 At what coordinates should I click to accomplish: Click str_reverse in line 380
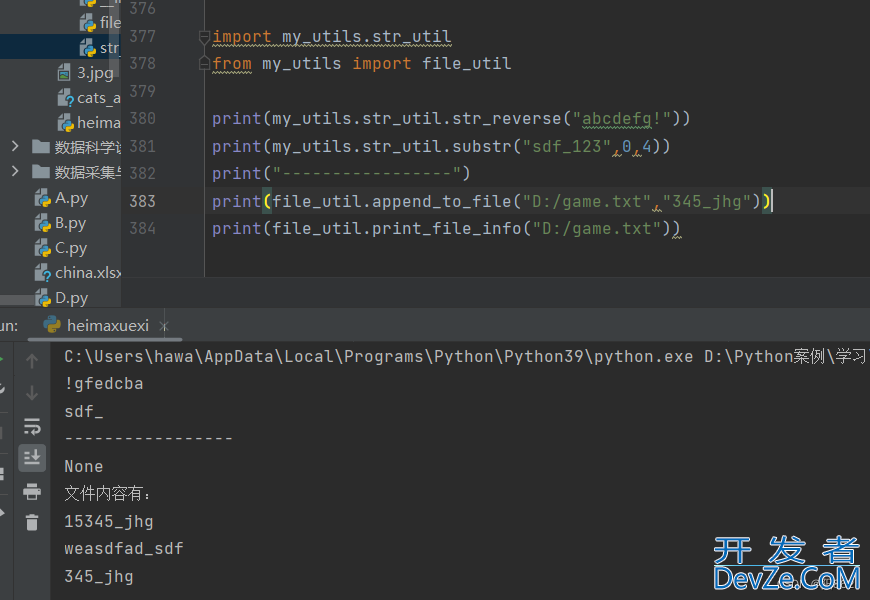507,119
